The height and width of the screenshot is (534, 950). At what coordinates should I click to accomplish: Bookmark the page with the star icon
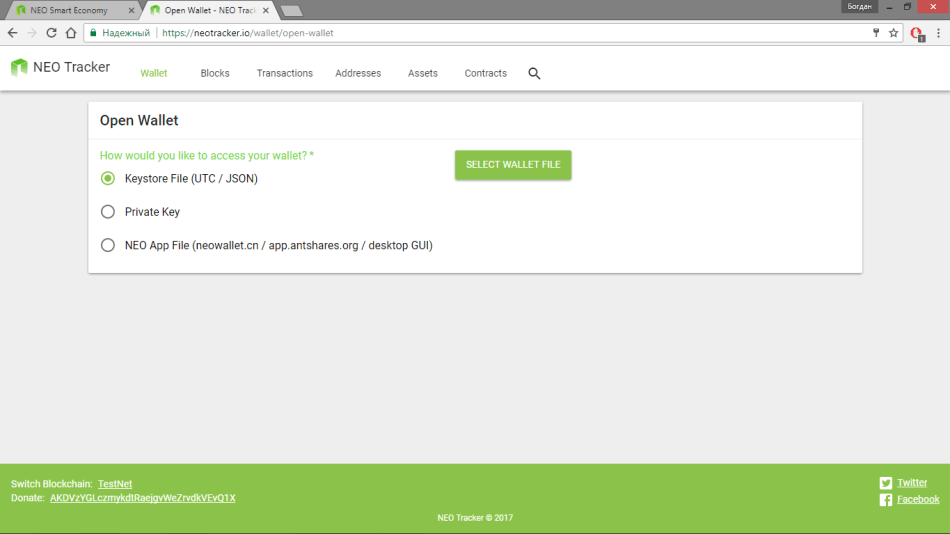pos(894,33)
